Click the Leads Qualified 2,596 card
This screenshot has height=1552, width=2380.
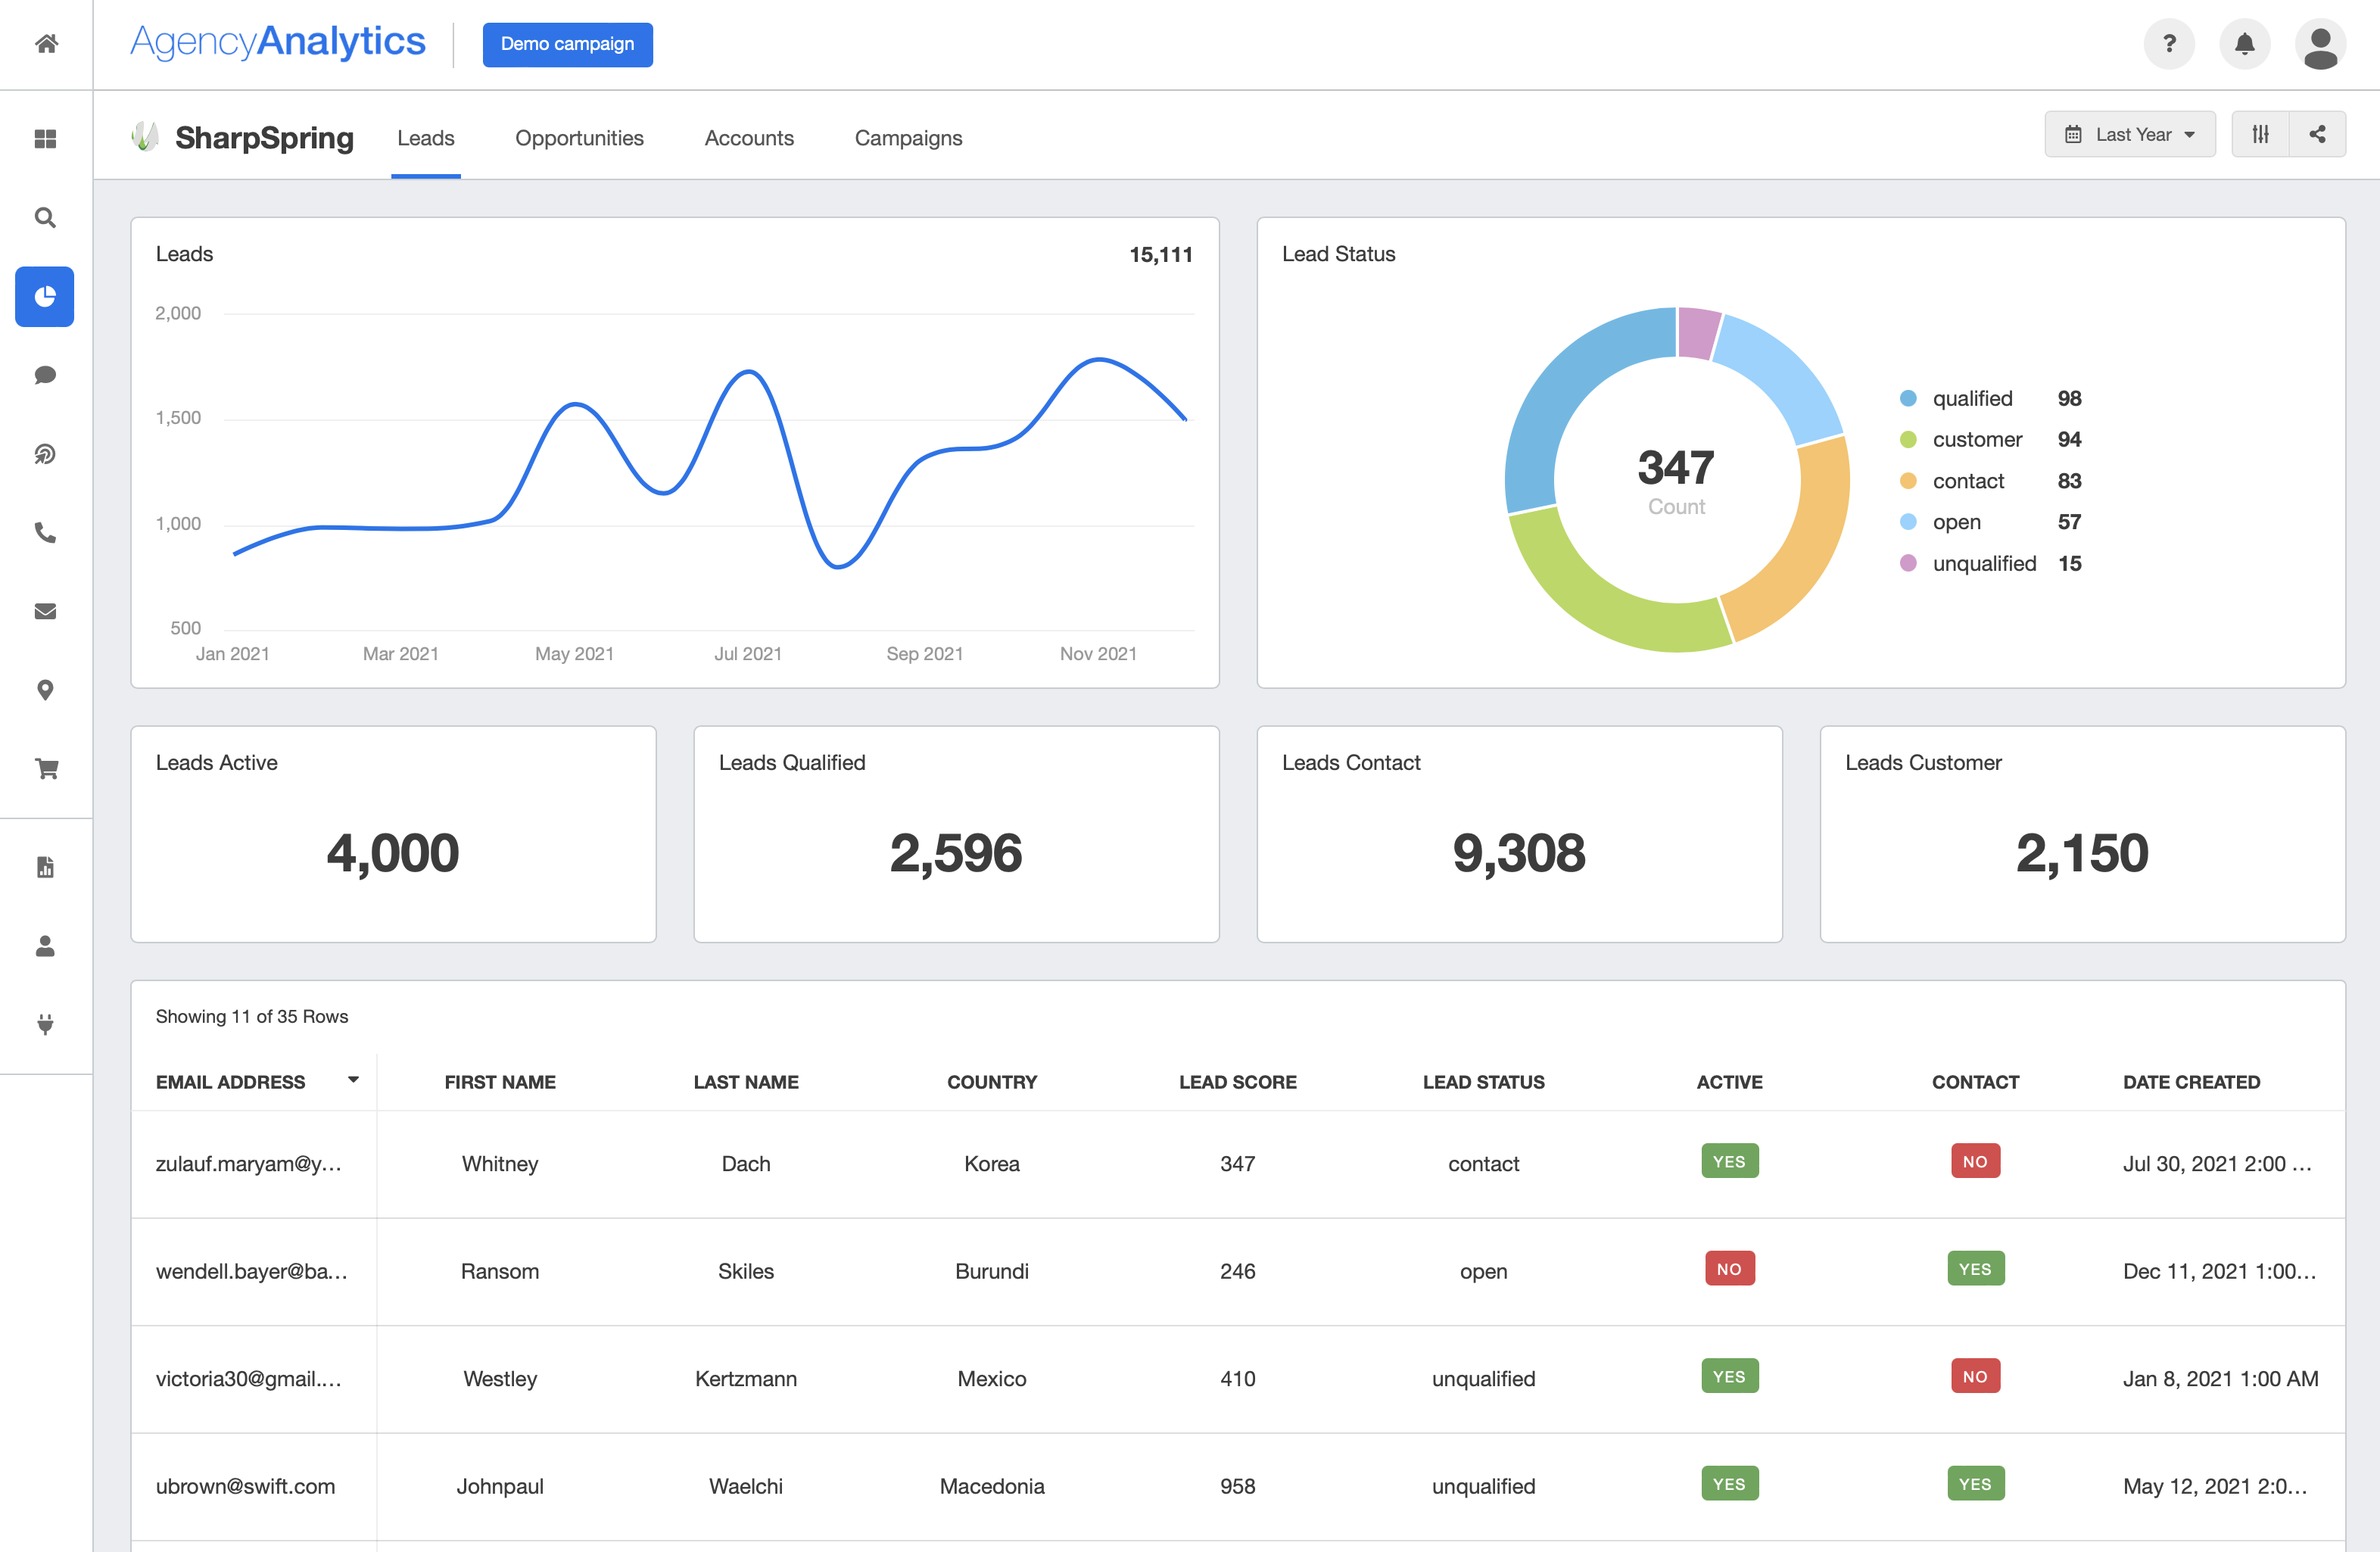(956, 834)
